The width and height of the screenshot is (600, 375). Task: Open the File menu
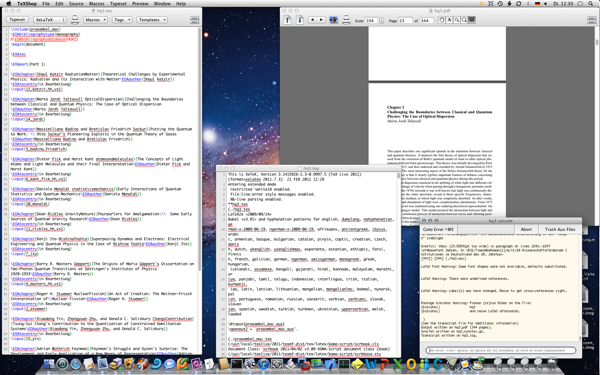[46, 3]
